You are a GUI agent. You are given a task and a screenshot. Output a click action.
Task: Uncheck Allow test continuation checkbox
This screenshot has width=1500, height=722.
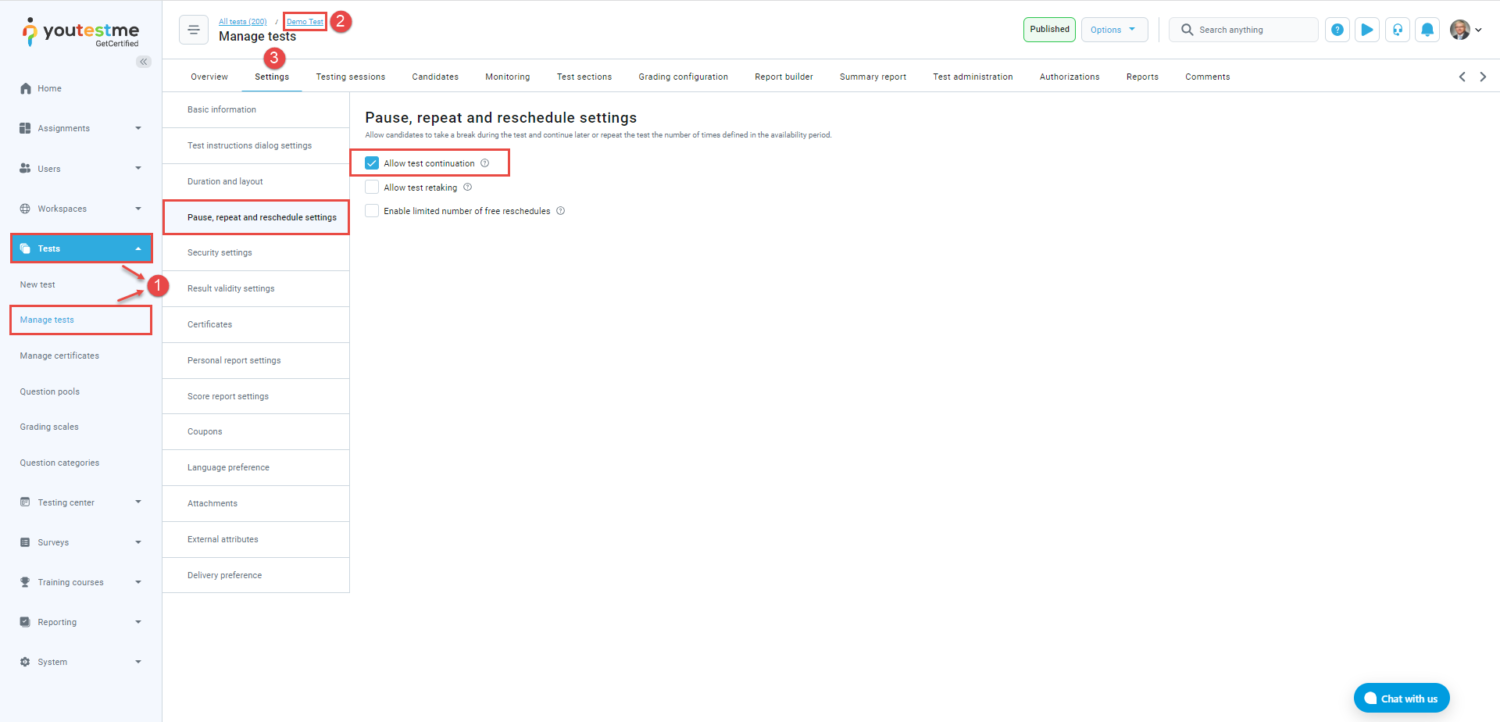(372, 163)
